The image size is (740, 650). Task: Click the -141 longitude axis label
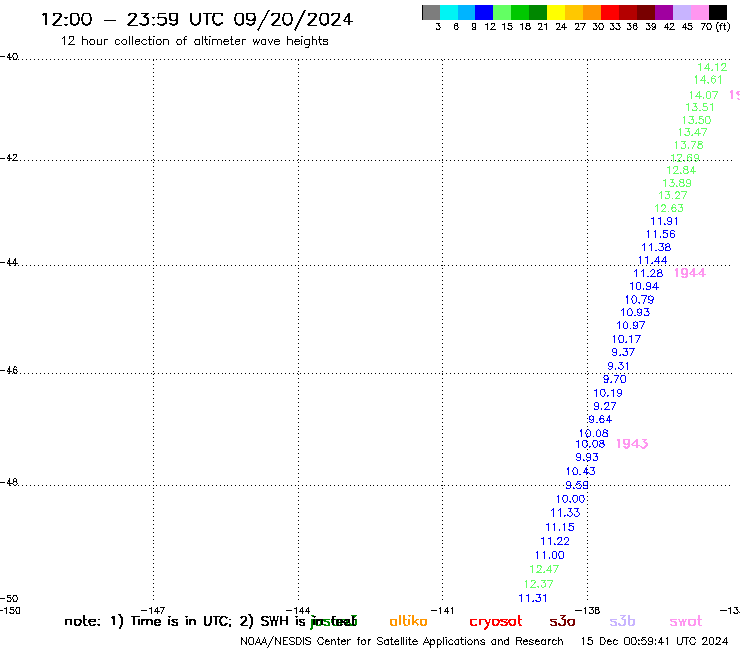[x=442, y=610]
